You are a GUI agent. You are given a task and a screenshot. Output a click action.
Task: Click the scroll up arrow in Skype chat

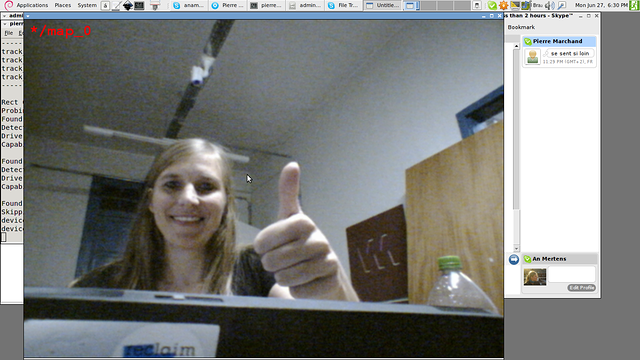(x=516, y=46)
